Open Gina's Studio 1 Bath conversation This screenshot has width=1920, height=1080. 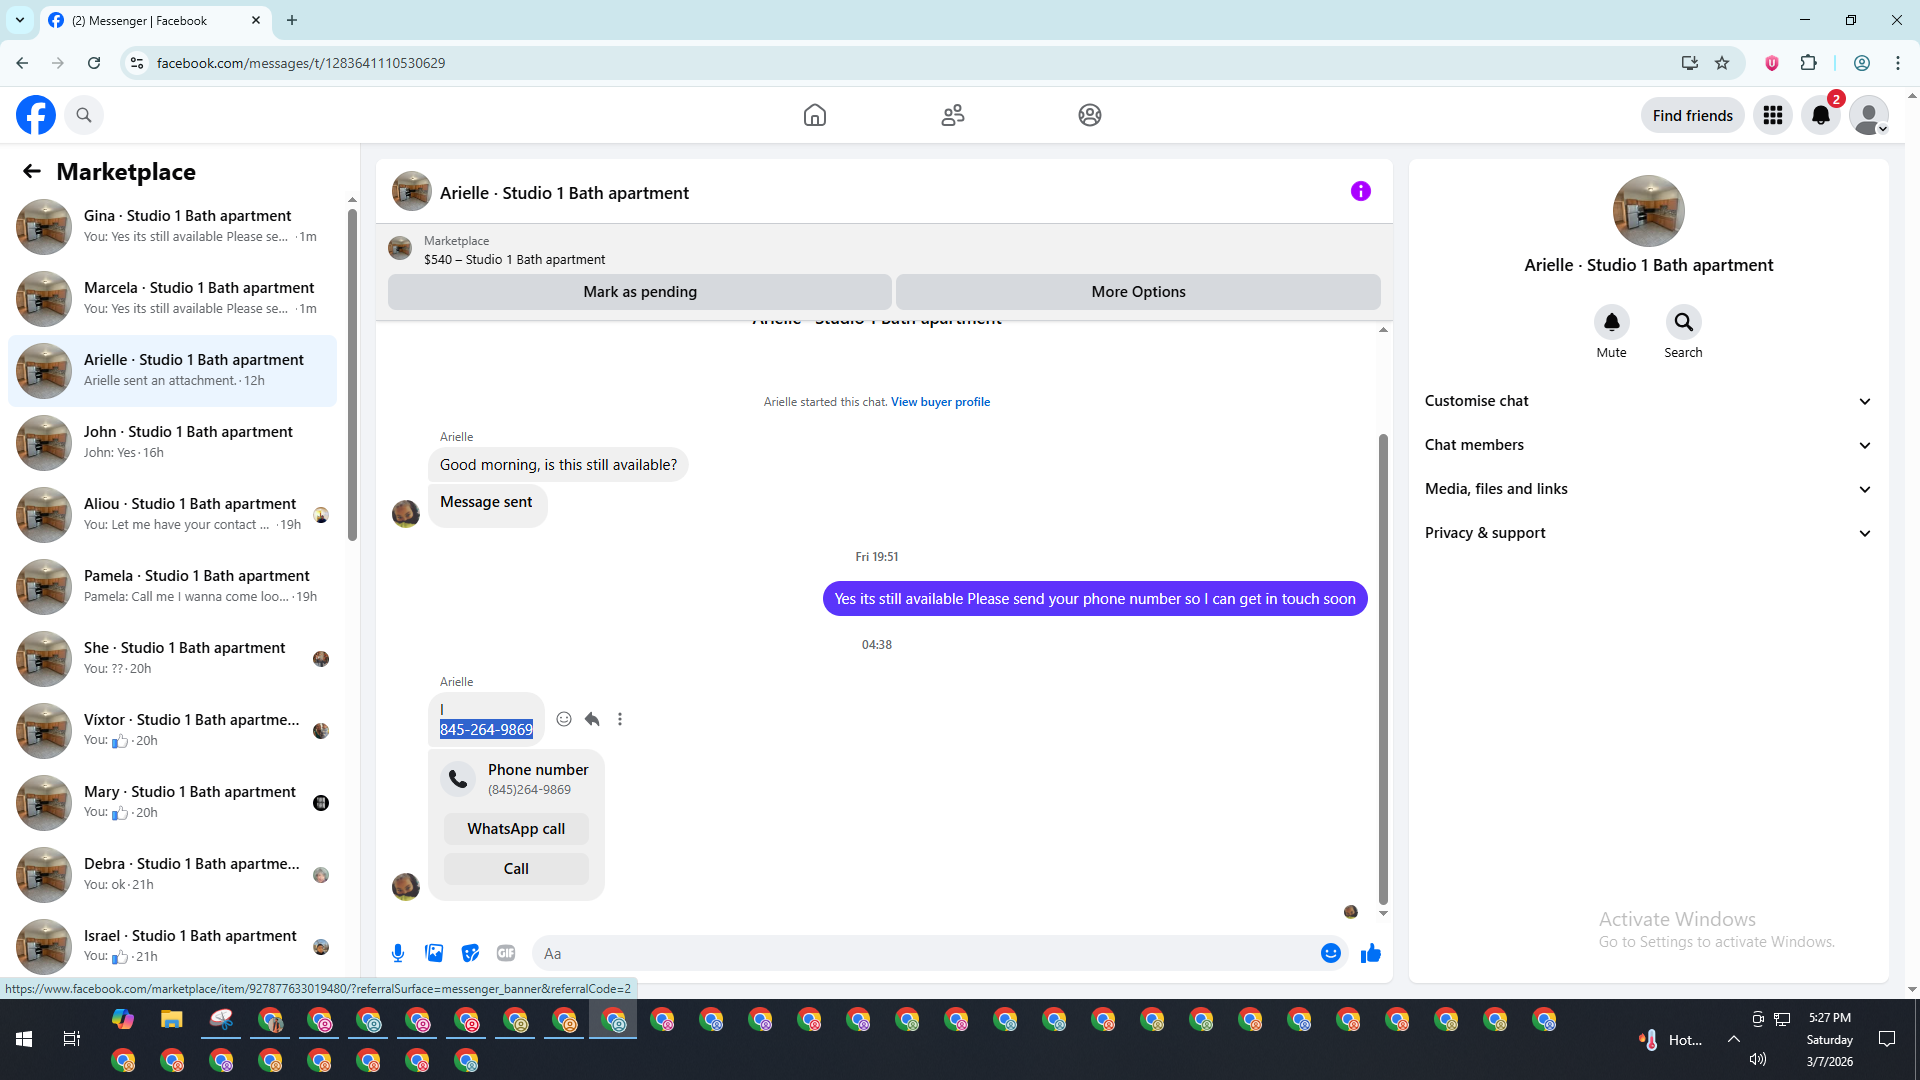click(x=172, y=226)
